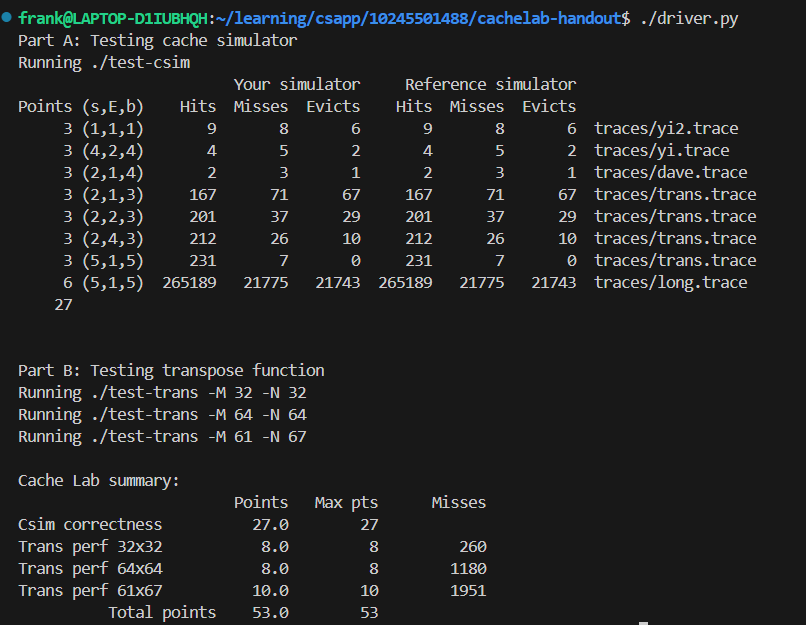The height and width of the screenshot is (625, 806).
Task: Click the 'Reference simulator' column header
Action: coord(490,84)
